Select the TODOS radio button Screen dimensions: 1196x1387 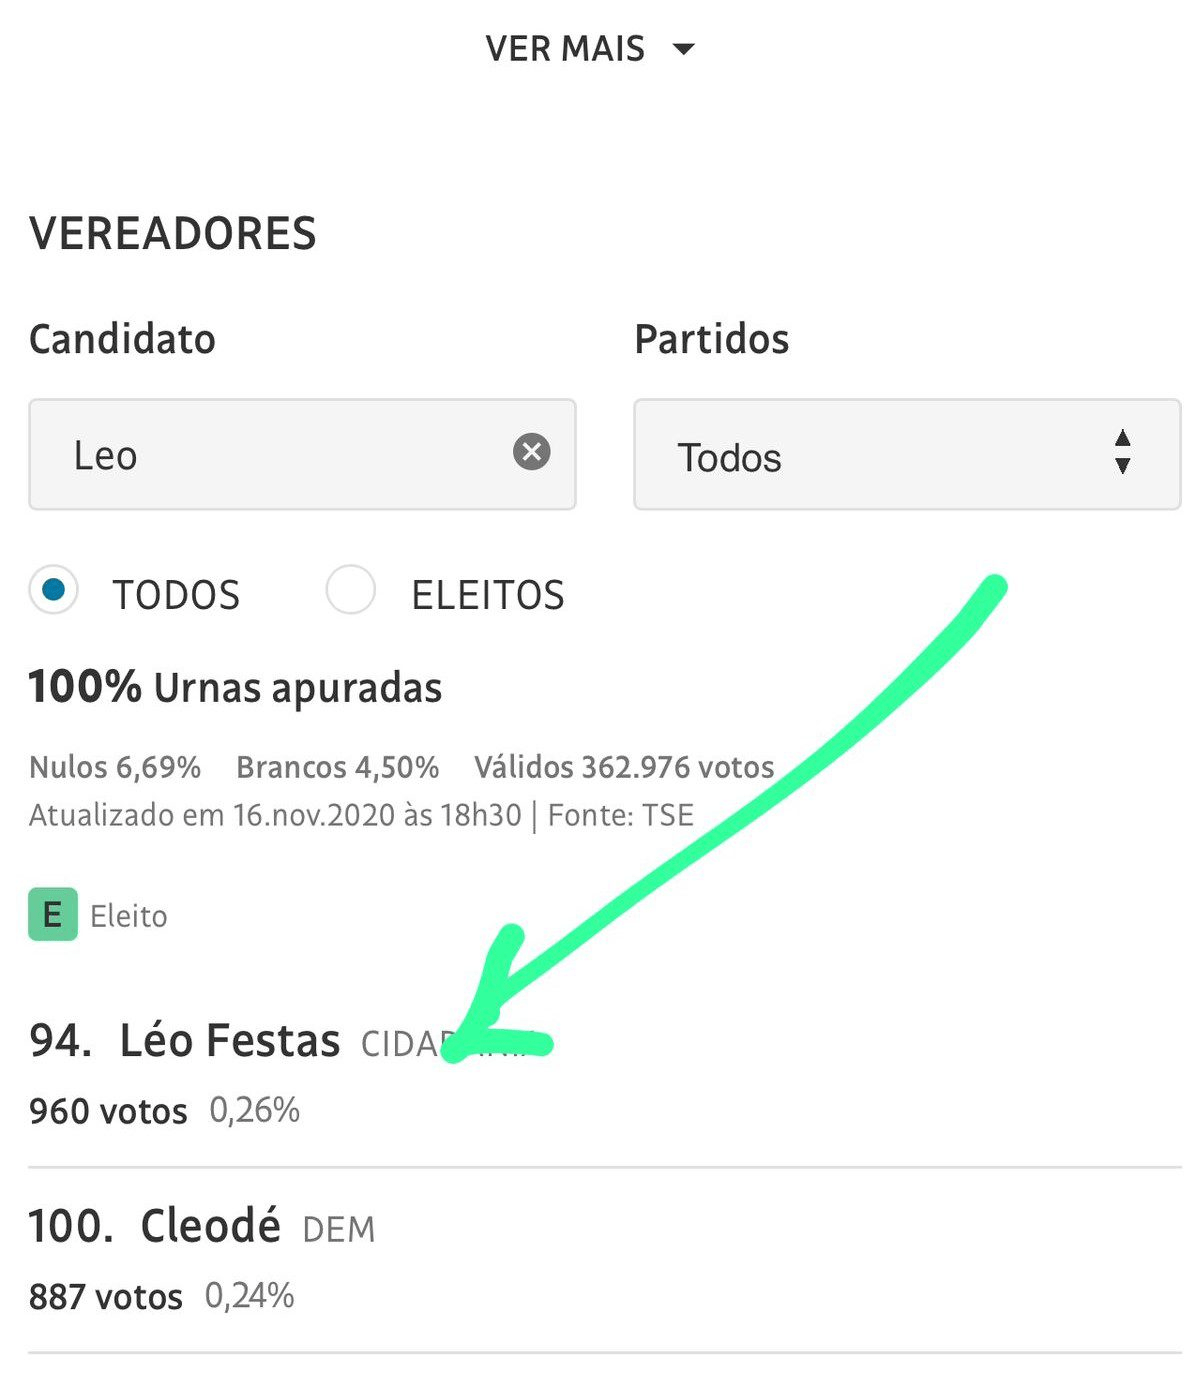[x=54, y=590]
